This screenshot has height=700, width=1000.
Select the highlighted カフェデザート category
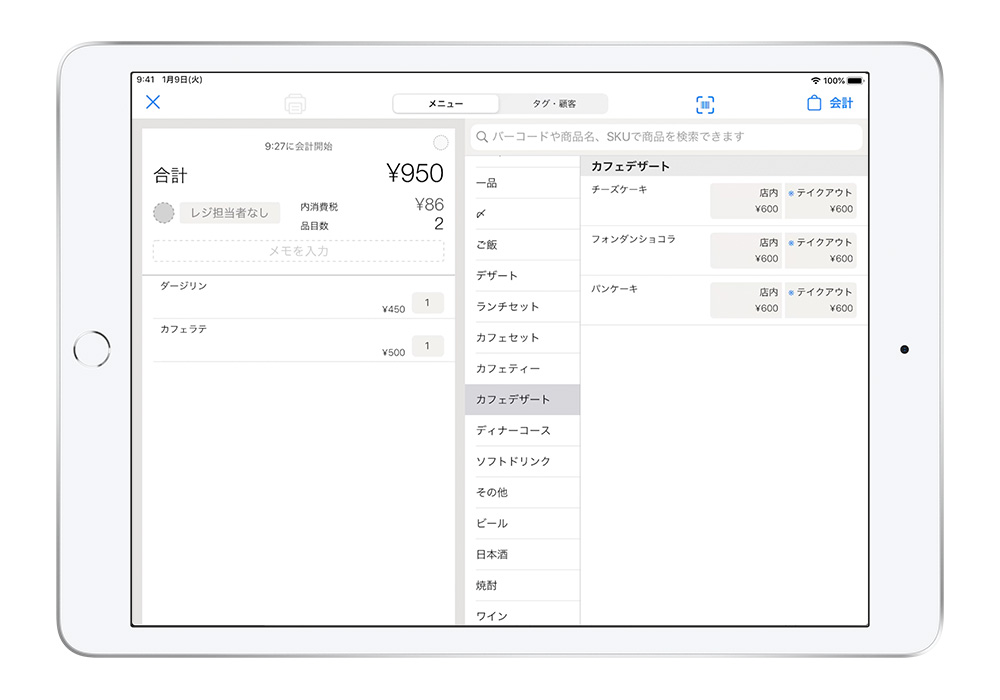point(522,400)
